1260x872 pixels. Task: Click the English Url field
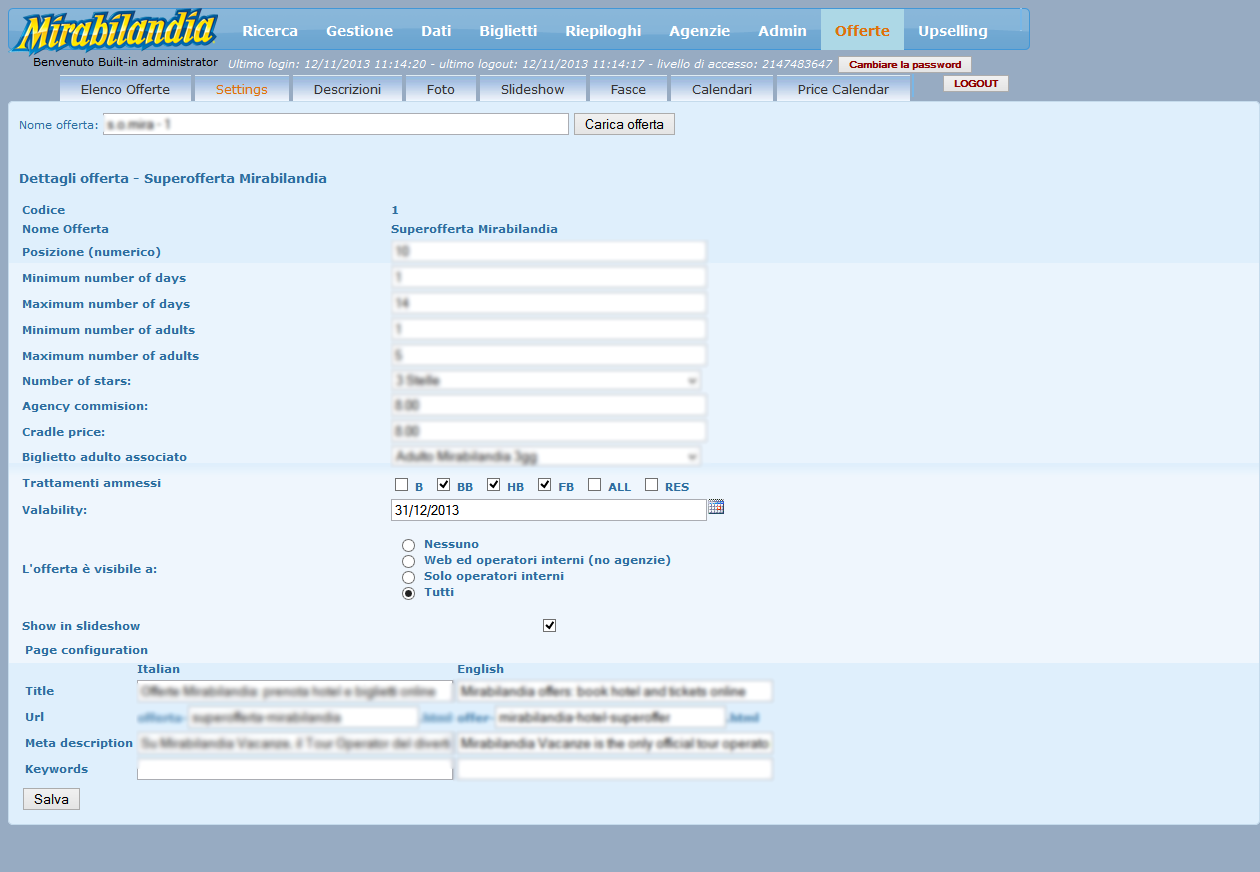610,717
